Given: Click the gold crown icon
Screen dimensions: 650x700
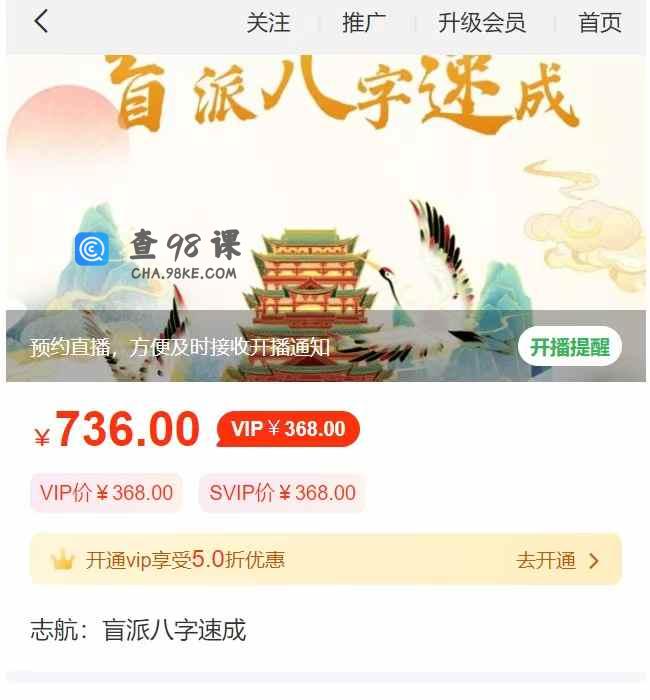Looking at the screenshot, I should pos(62,560).
